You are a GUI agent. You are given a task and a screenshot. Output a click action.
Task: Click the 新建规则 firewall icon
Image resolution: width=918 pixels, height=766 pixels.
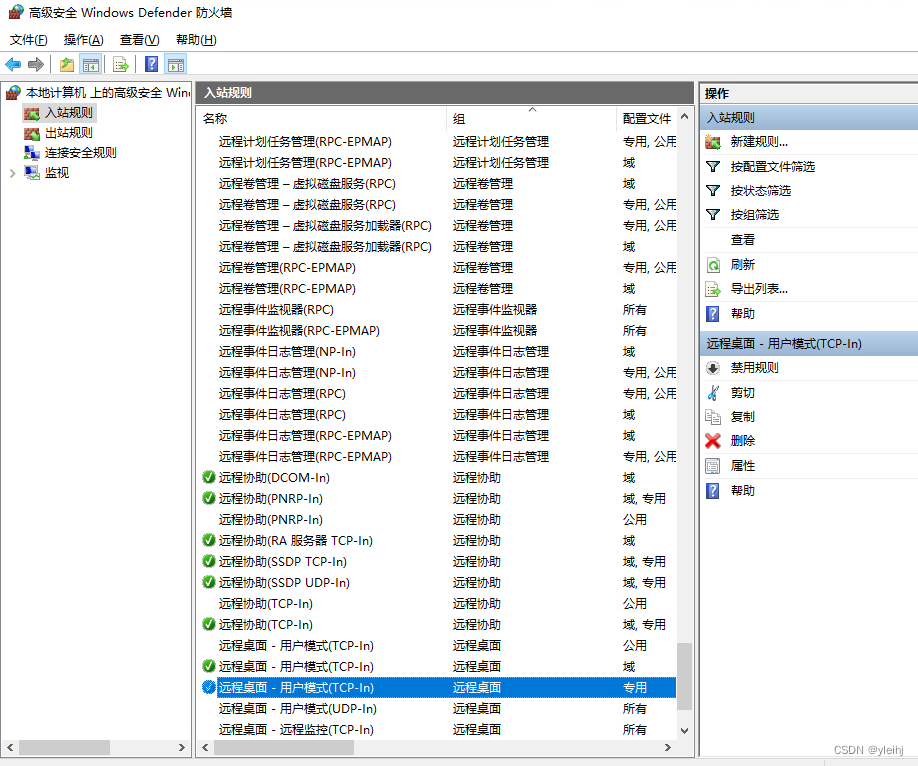(713, 142)
